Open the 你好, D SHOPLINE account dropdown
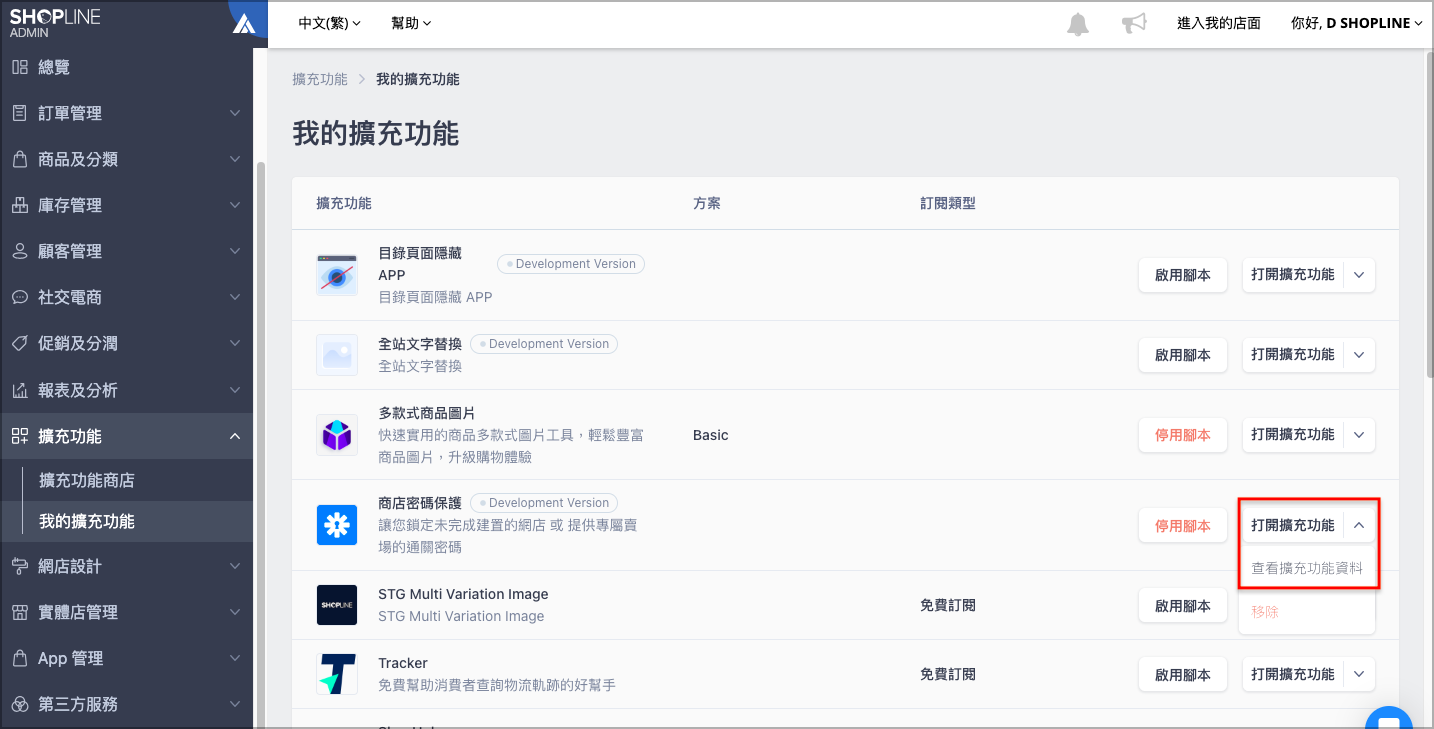Viewport: 1434px width, 729px height. click(x=1356, y=23)
